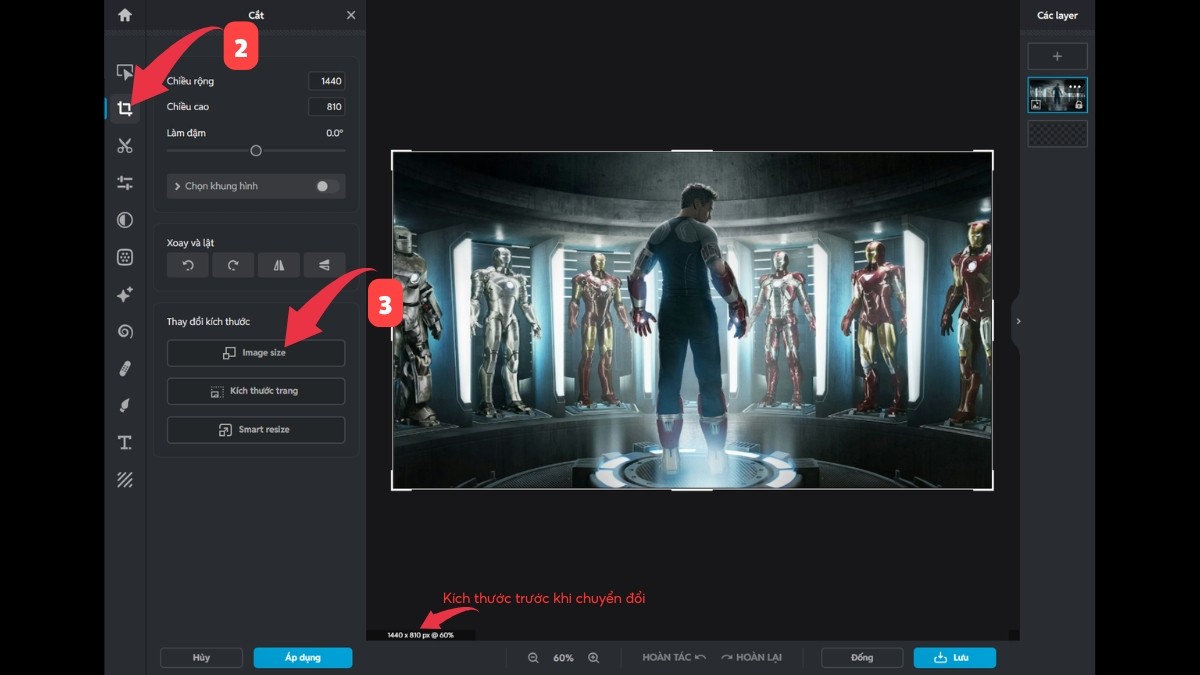Collapse the right layers panel arrow
1200x675 pixels.
point(1018,321)
